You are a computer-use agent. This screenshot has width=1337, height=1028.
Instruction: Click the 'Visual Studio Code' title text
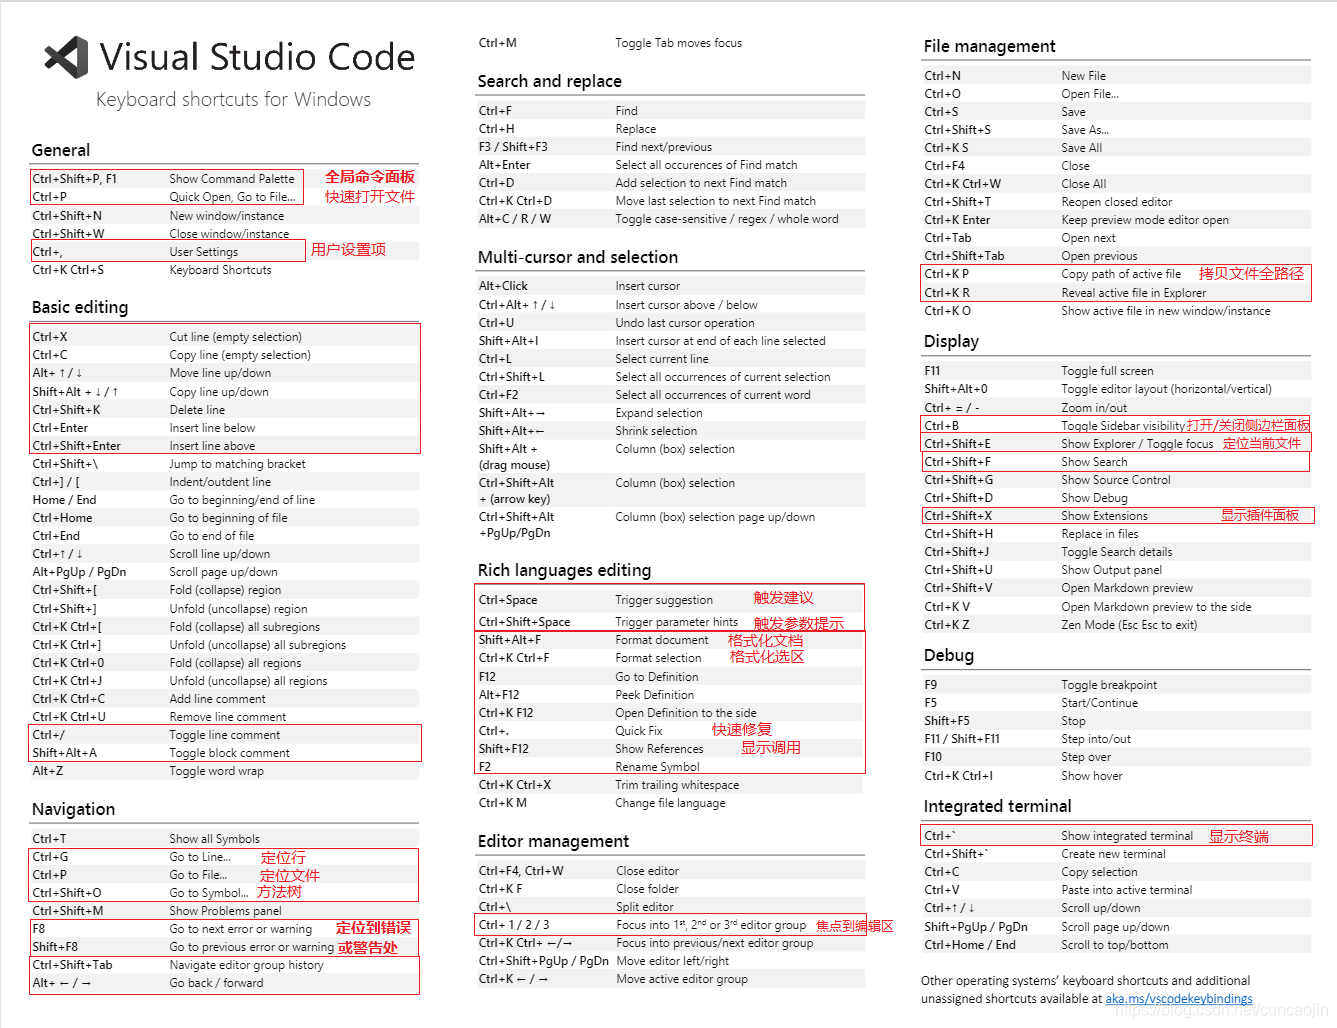pos(257,57)
